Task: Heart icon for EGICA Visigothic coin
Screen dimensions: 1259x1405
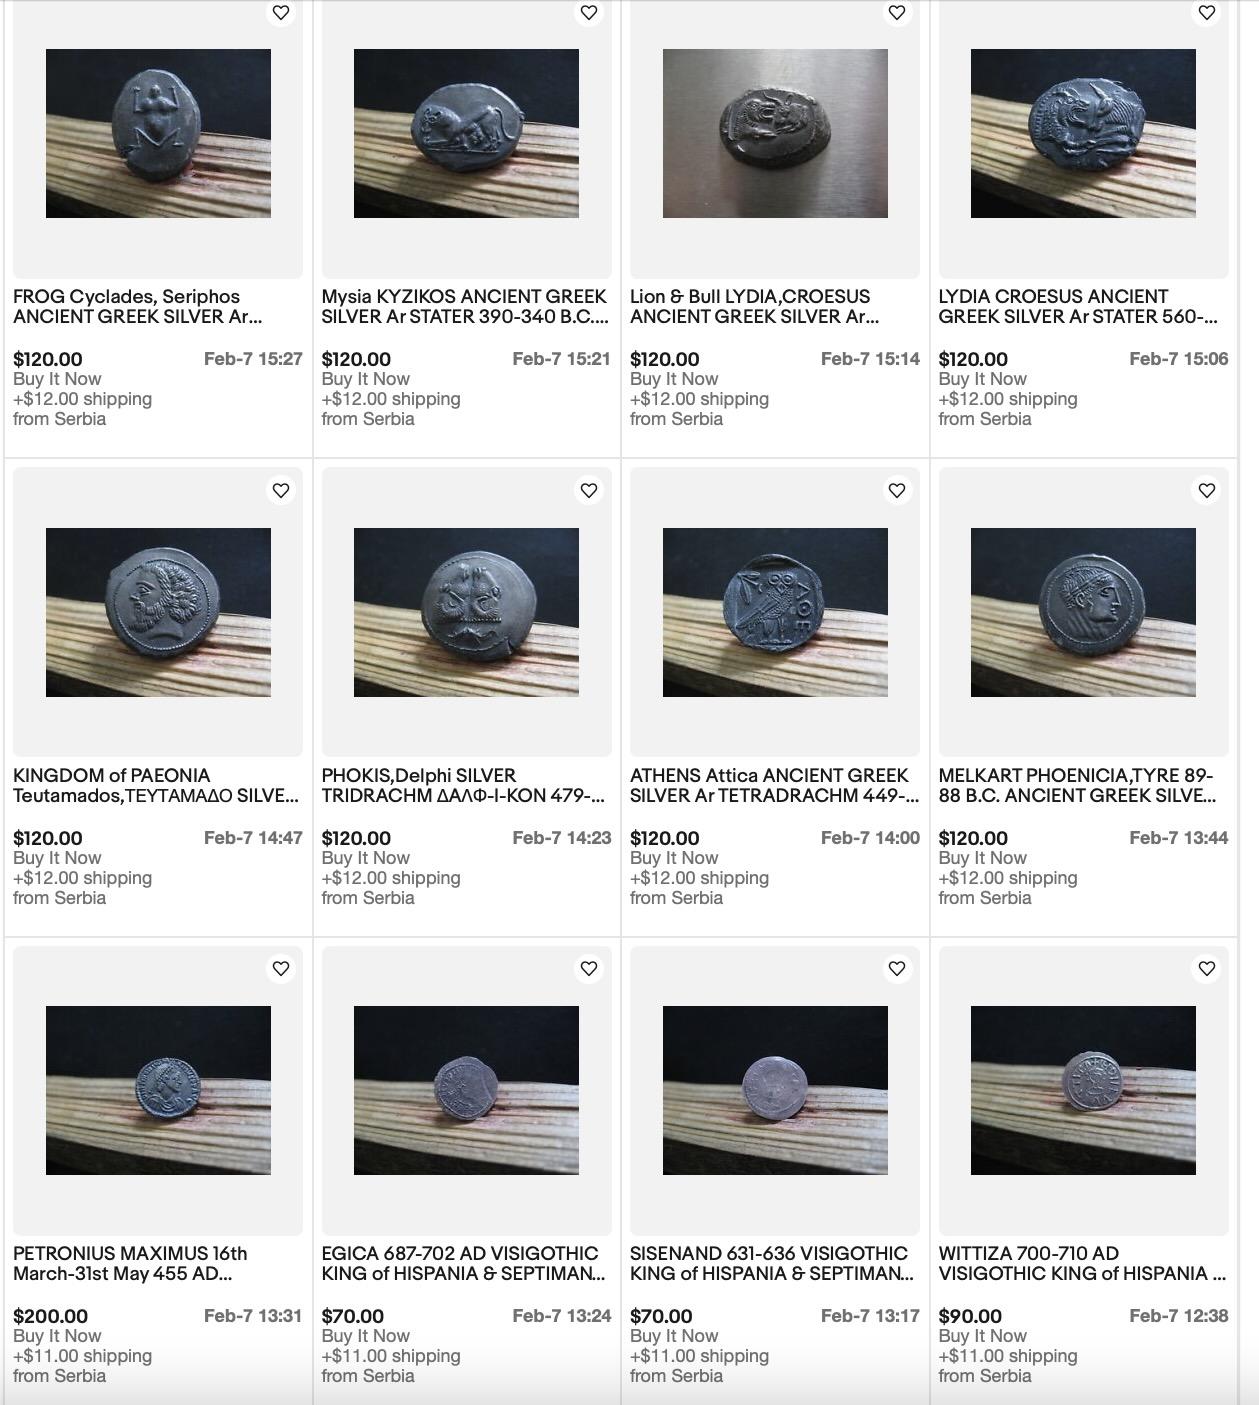Action: tap(589, 969)
